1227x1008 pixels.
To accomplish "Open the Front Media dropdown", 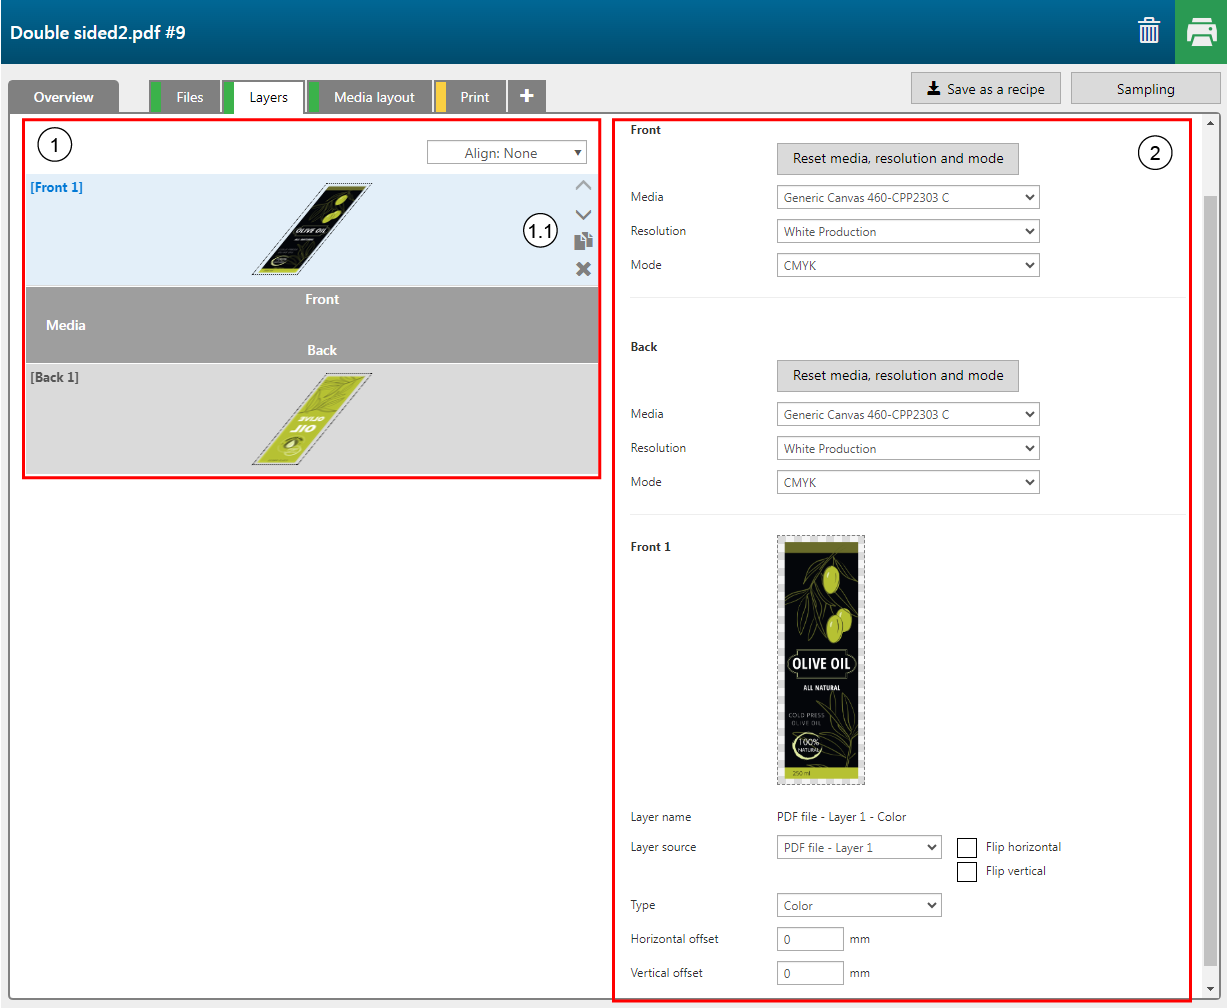I will [x=907, y=198].
